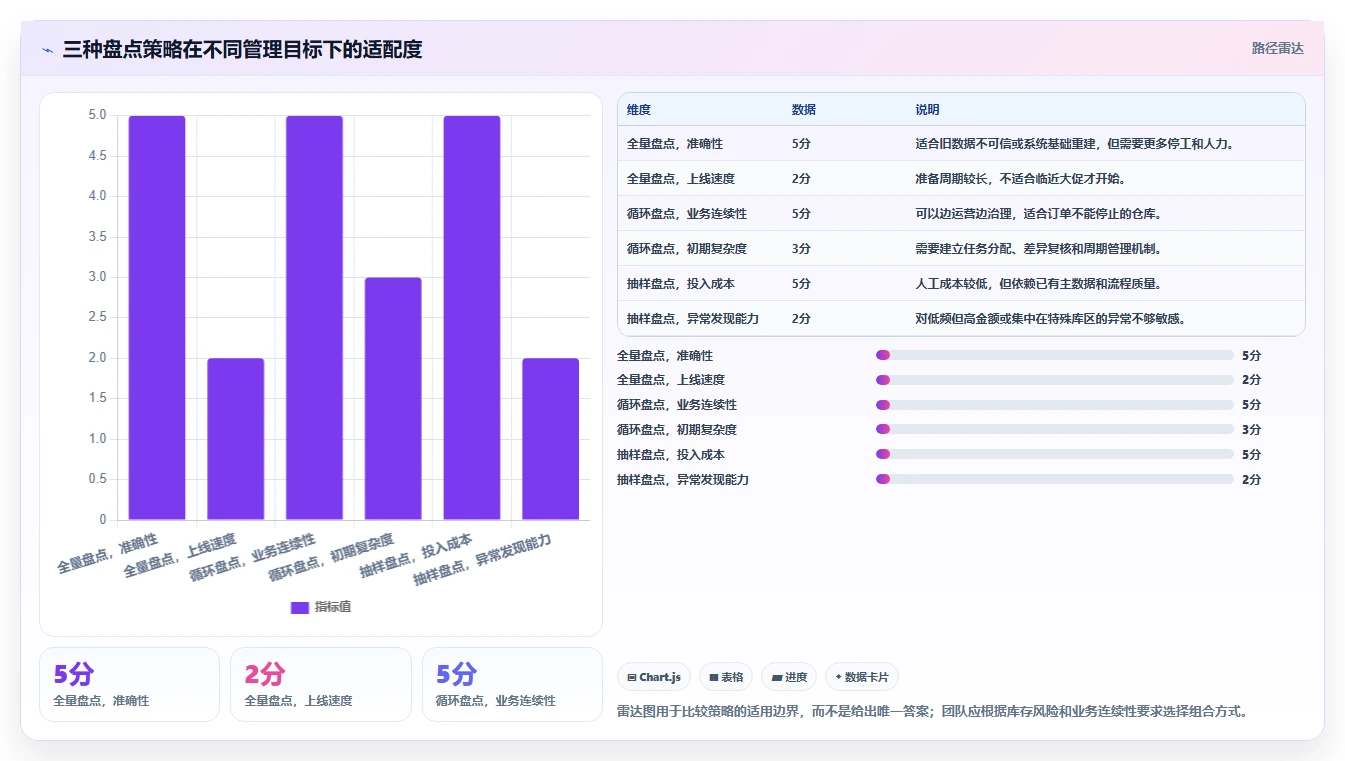Click the 表格 tag chip
Viewport: 1345px width, 761px height.
click(x=726, y=677)
